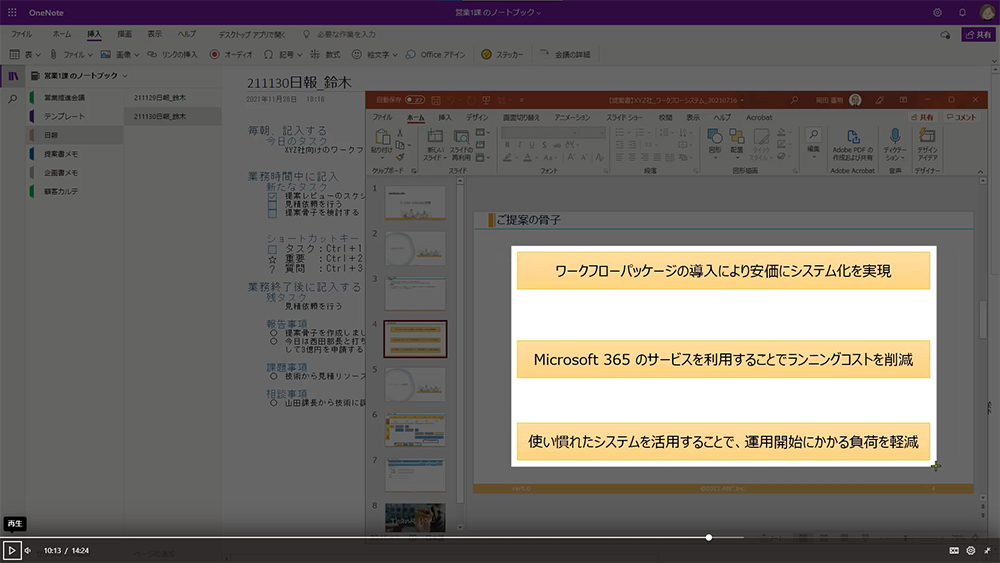Screen dimensions: 1000x563
Task: Open the OneNote app launcher grid
Action: point(12,12)
